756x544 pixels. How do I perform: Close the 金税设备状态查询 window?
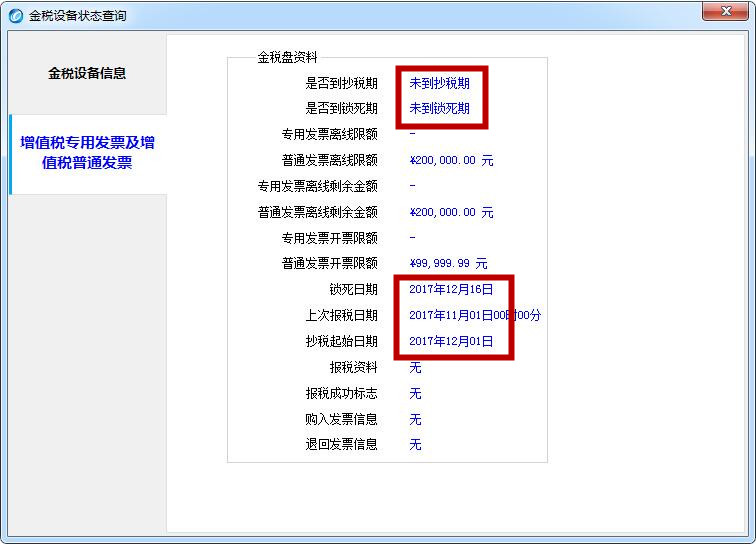(x=726, y=11)
